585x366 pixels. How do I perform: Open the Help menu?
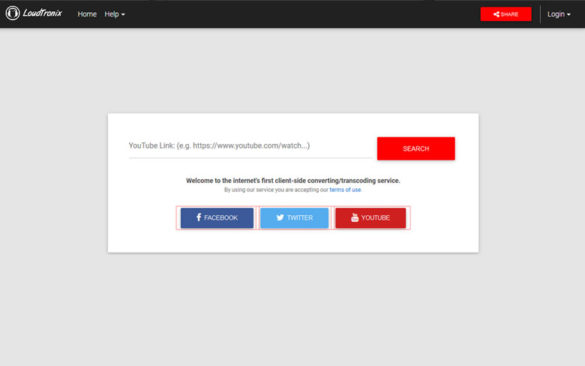coord(115,14)
